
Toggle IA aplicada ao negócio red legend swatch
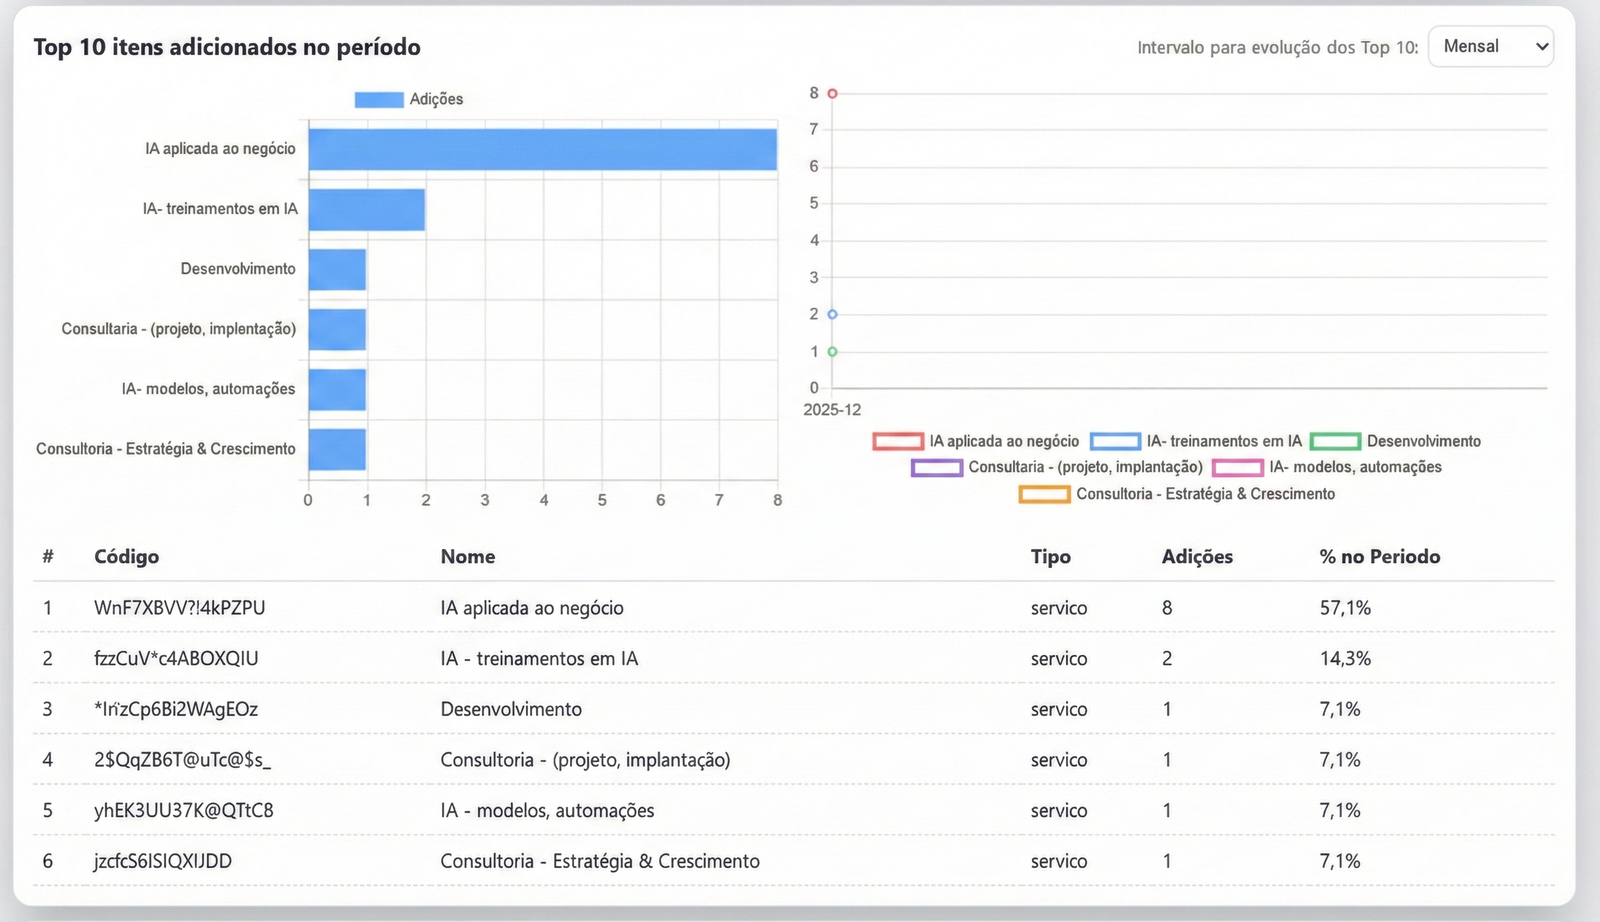click(x=897, y=441)
